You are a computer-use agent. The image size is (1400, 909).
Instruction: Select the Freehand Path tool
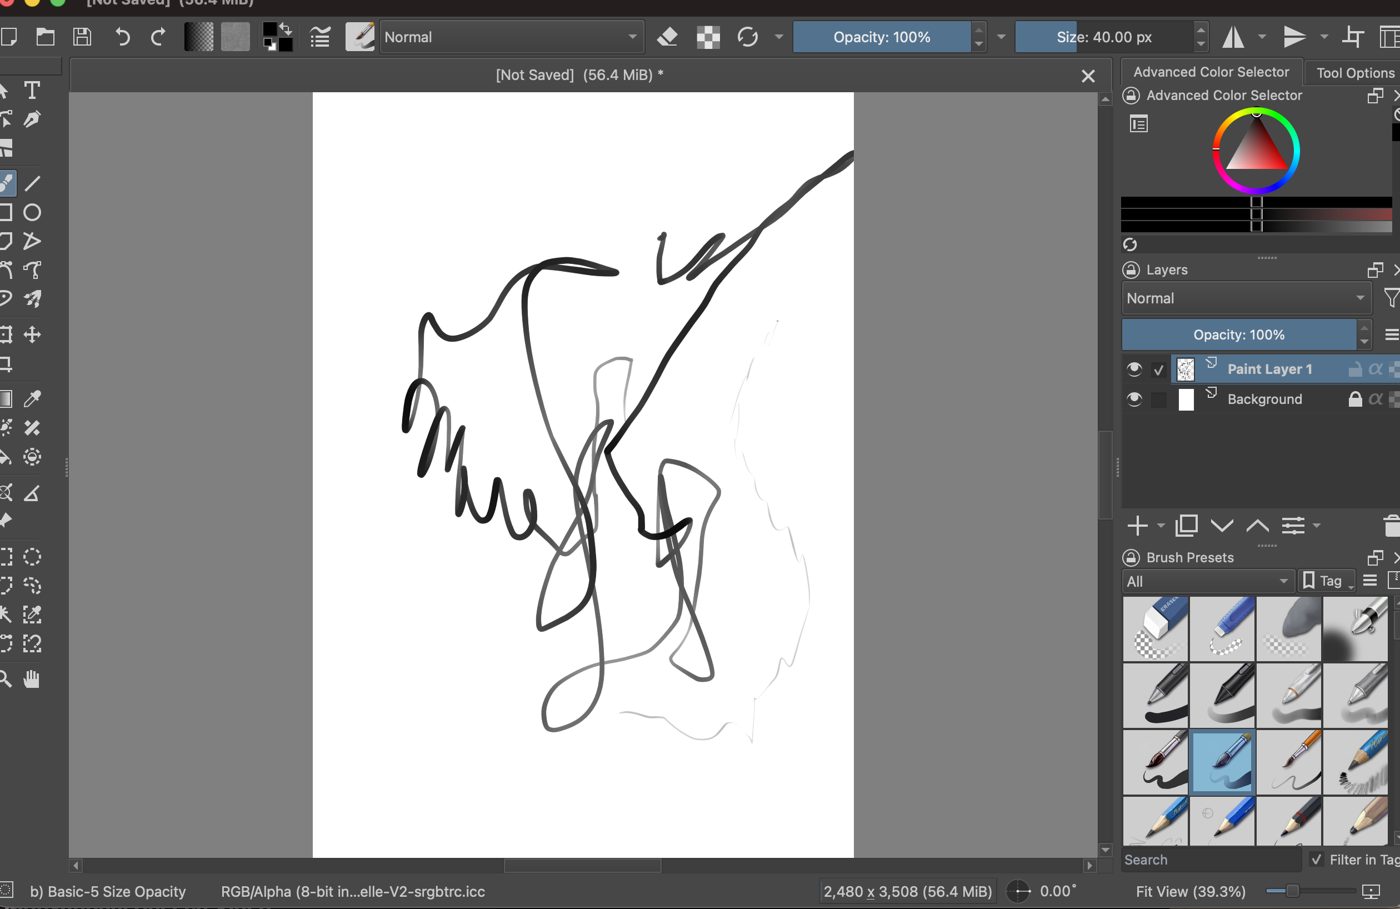click(x=32, y=270)
